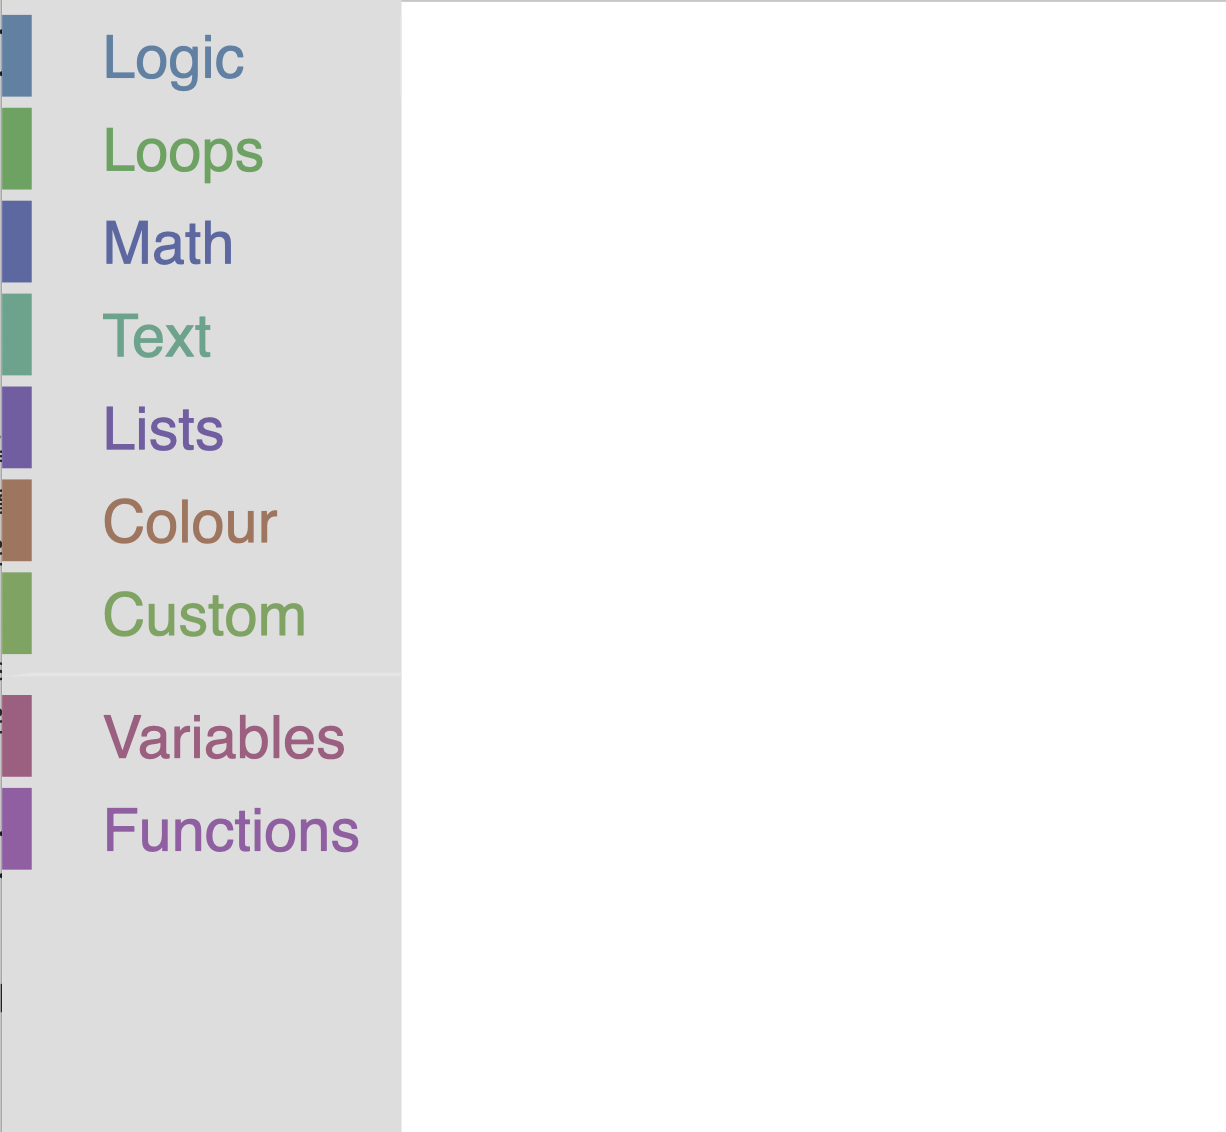Image resolution: width=1226 pixels, height=1132 pixels.
Task: Click the blue swatch beside Logic
Action: point(17,56)
